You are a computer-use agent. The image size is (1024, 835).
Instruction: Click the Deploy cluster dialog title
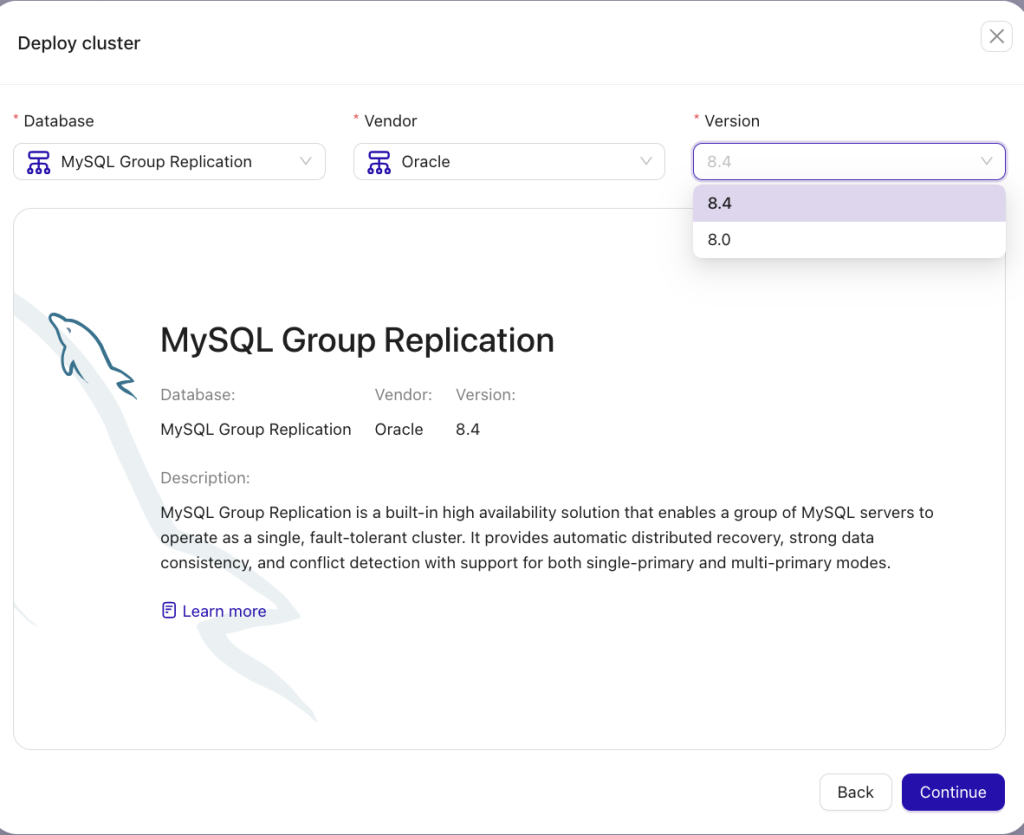[79, 43]
